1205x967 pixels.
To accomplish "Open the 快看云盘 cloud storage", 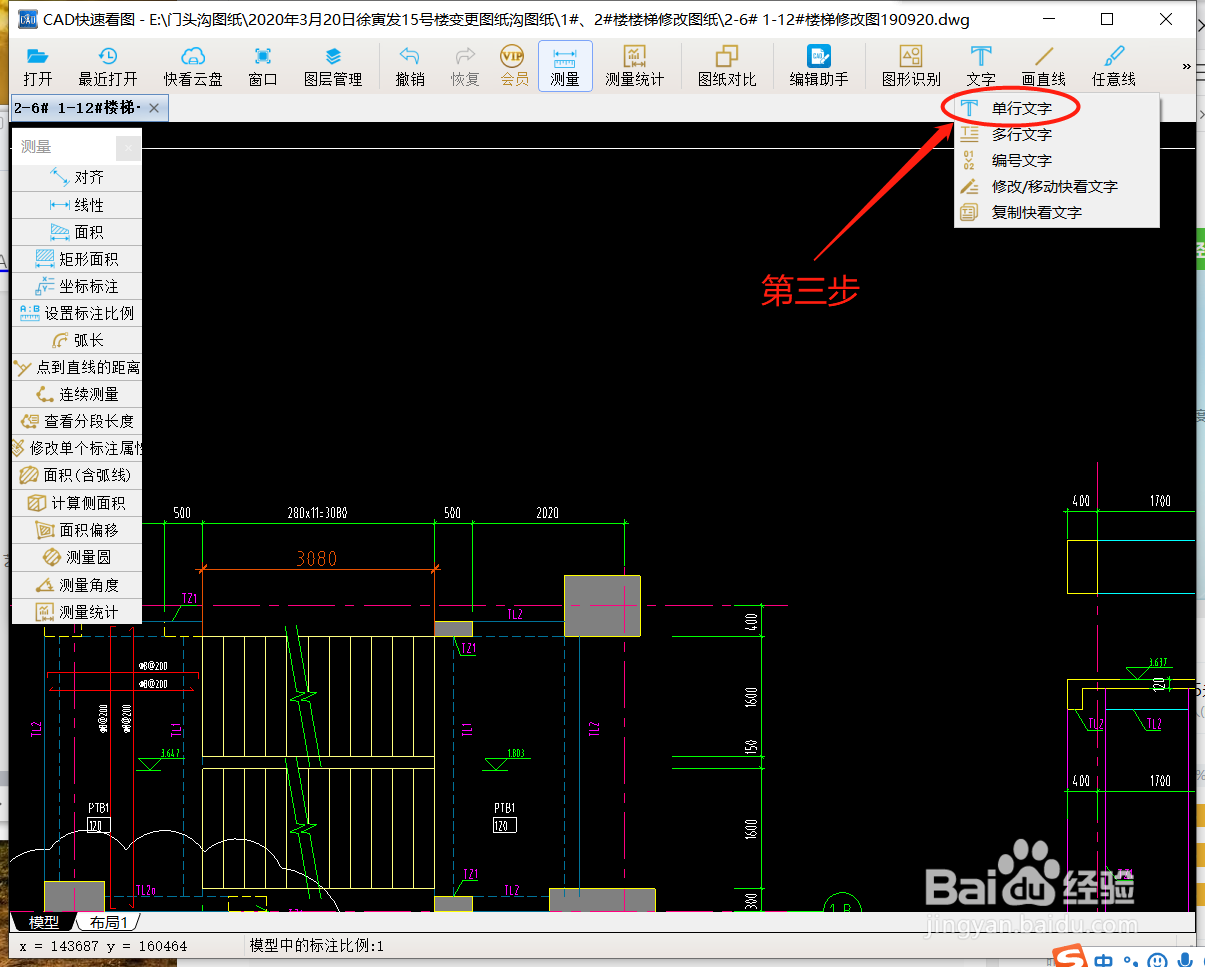I will [x=192, y=64].
